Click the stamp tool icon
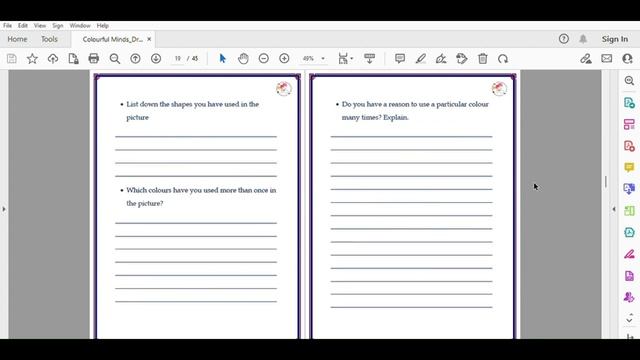The height and width of the screenshot is (360, 640). pyautogui.click(x=462, y=59)
